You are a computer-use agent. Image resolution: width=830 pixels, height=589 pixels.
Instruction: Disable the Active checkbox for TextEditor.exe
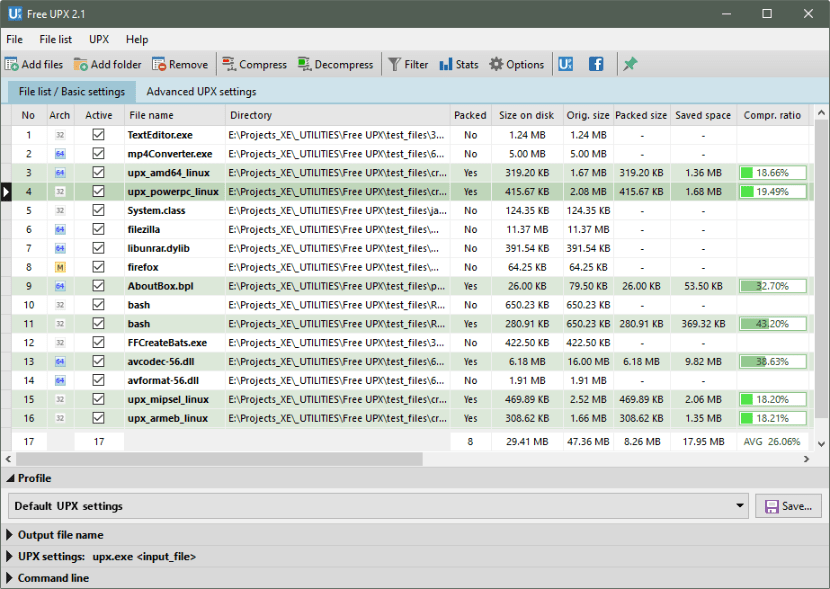pyautogui.click(x=97, y=134)
